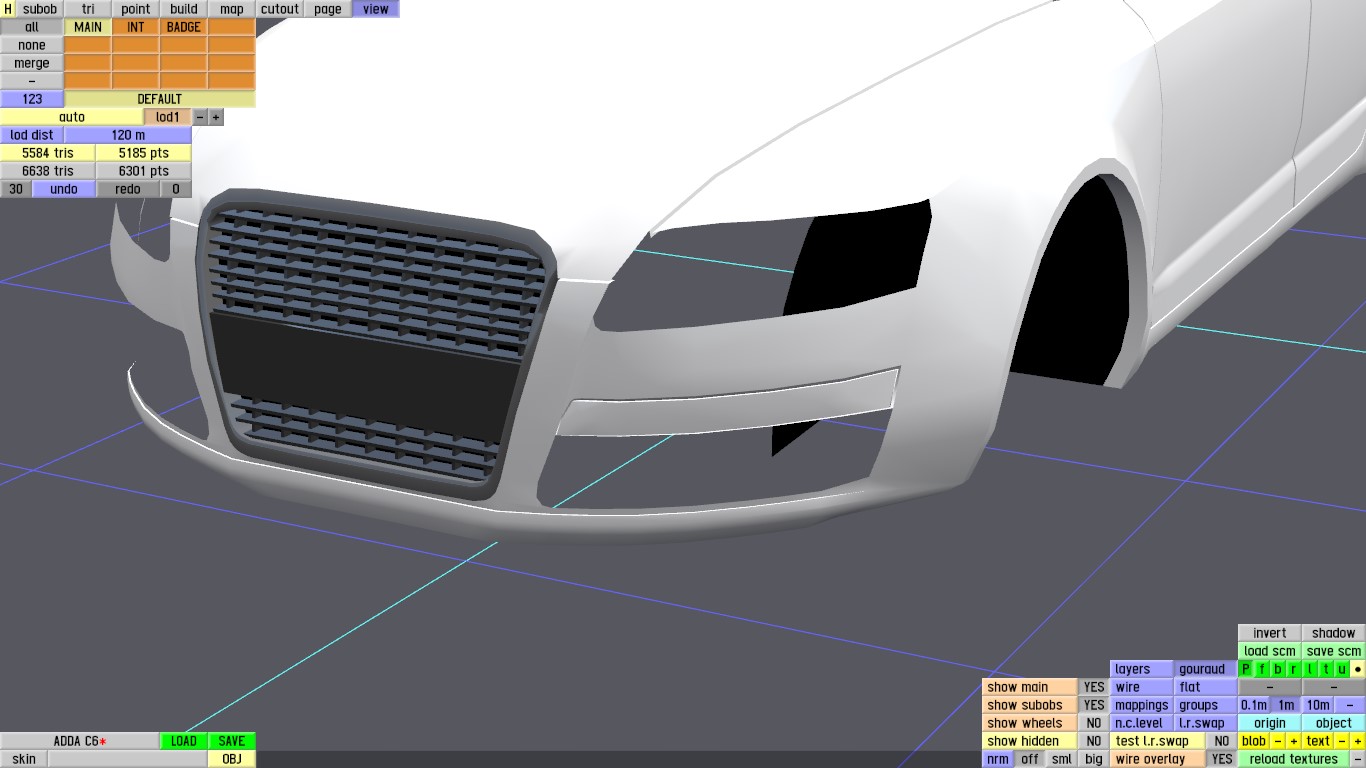Select the big size option
This screenshot has height=768, width=1366.
tap(1094, 759)
